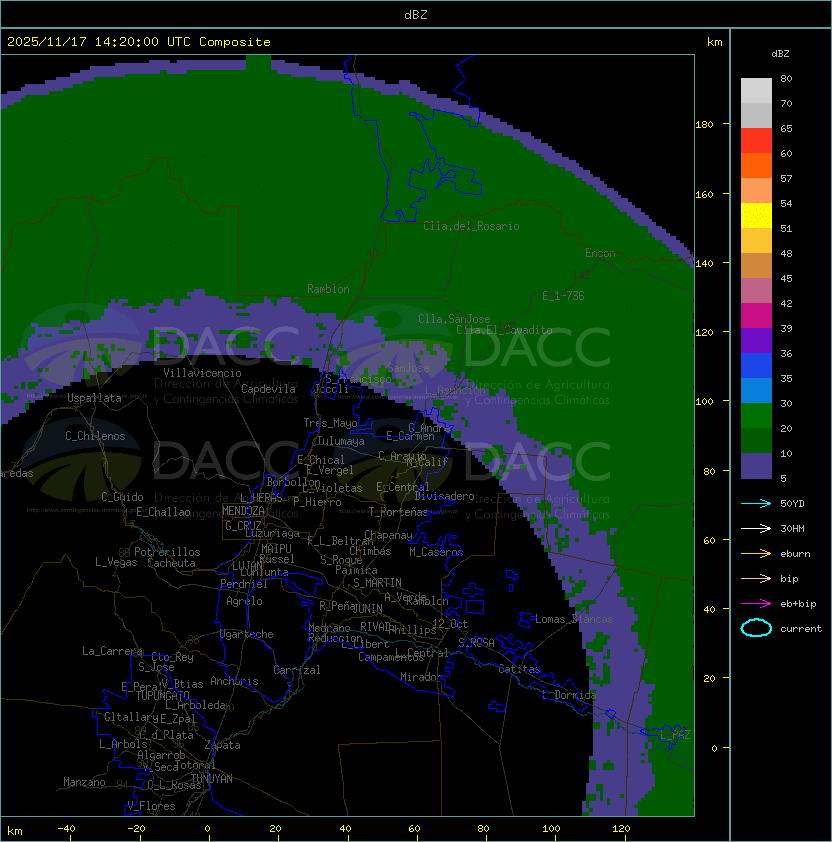The image size is (832, 842).
Task: Click the '50YD' legend label
Action: (x=792, y=503)
